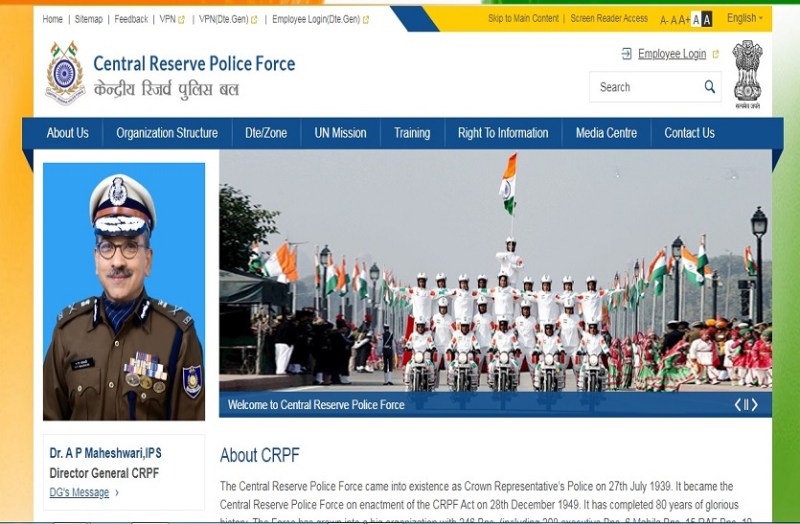The height and width of the screenshot is (524, 800).
Task: Click Dr. A P Maheshwari,IPS name
Action: [x=106, y=453]
